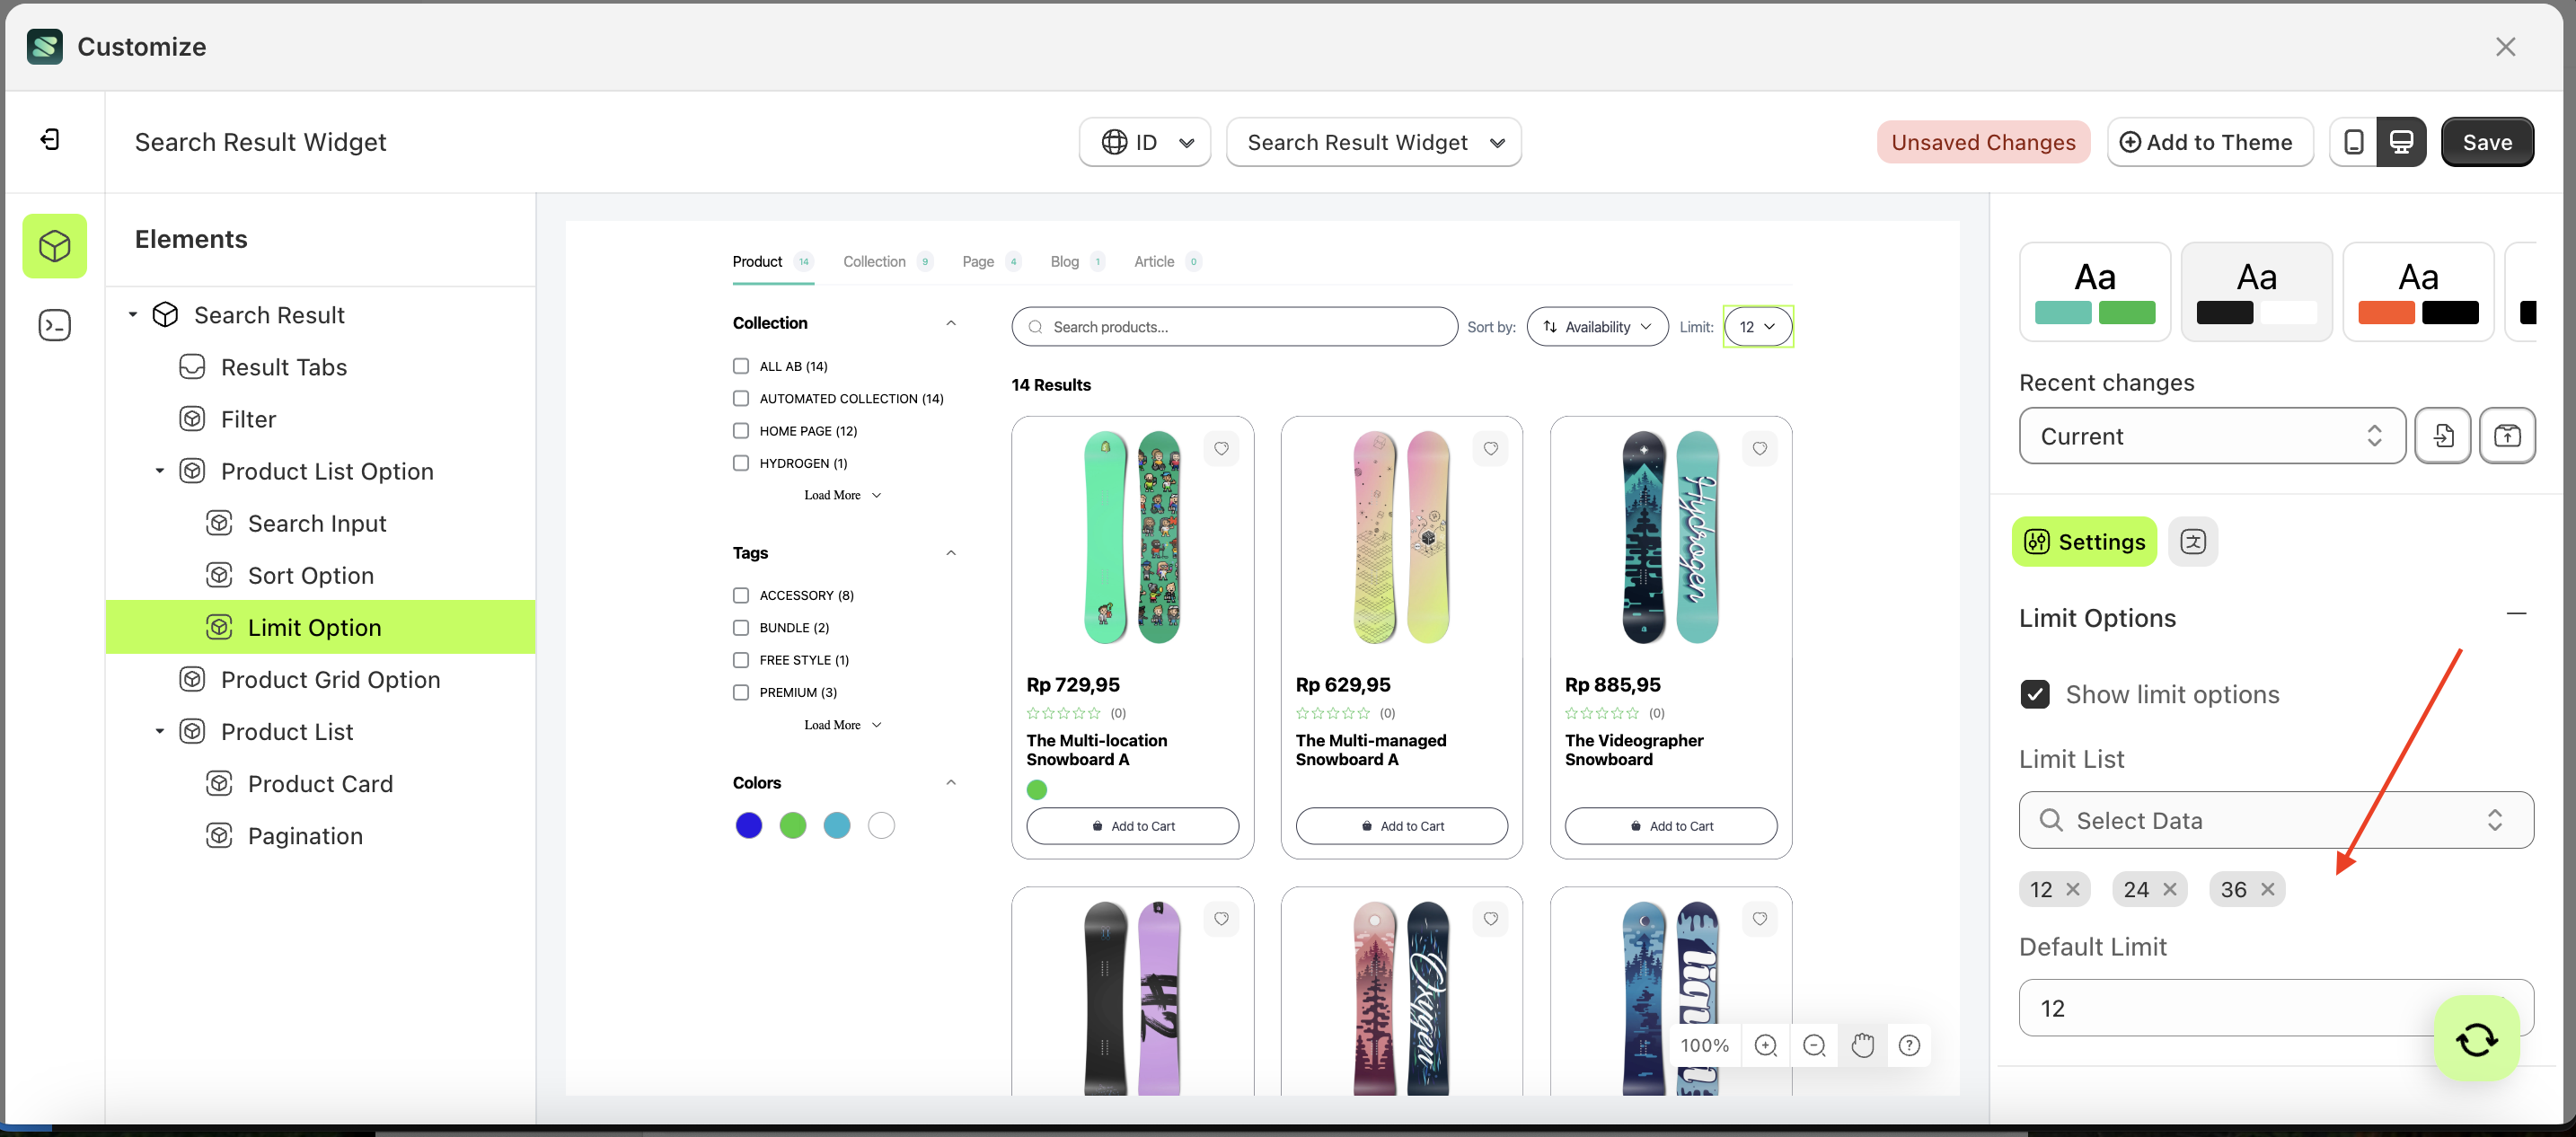Select the blue color swatch filter
The width and height of the screenshot is (2576, 1137).
tap(748, 825)
